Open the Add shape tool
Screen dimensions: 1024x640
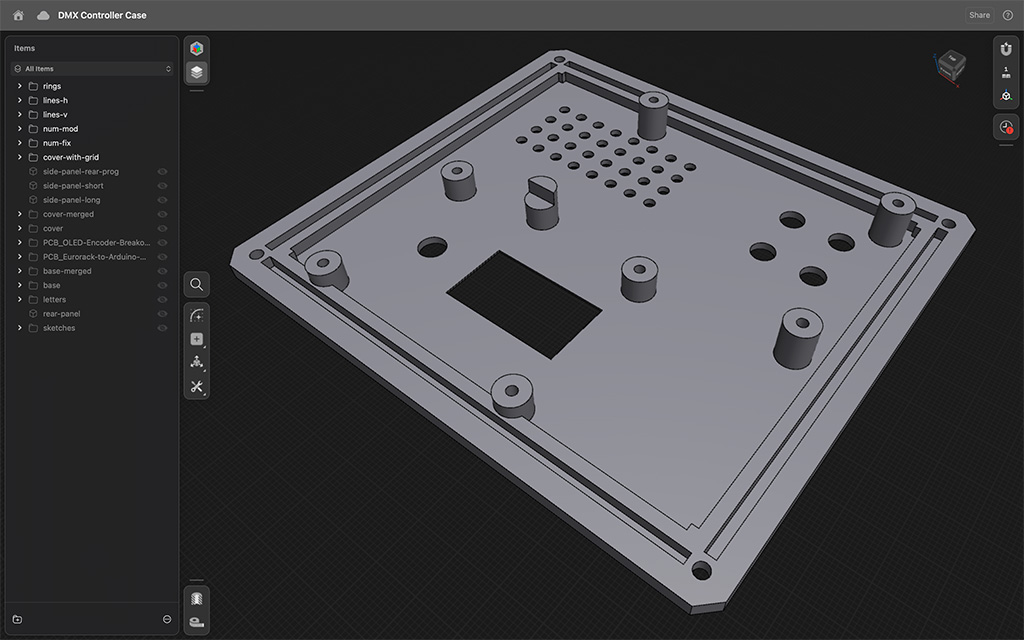pyautogui.click(x=197, y=339)
